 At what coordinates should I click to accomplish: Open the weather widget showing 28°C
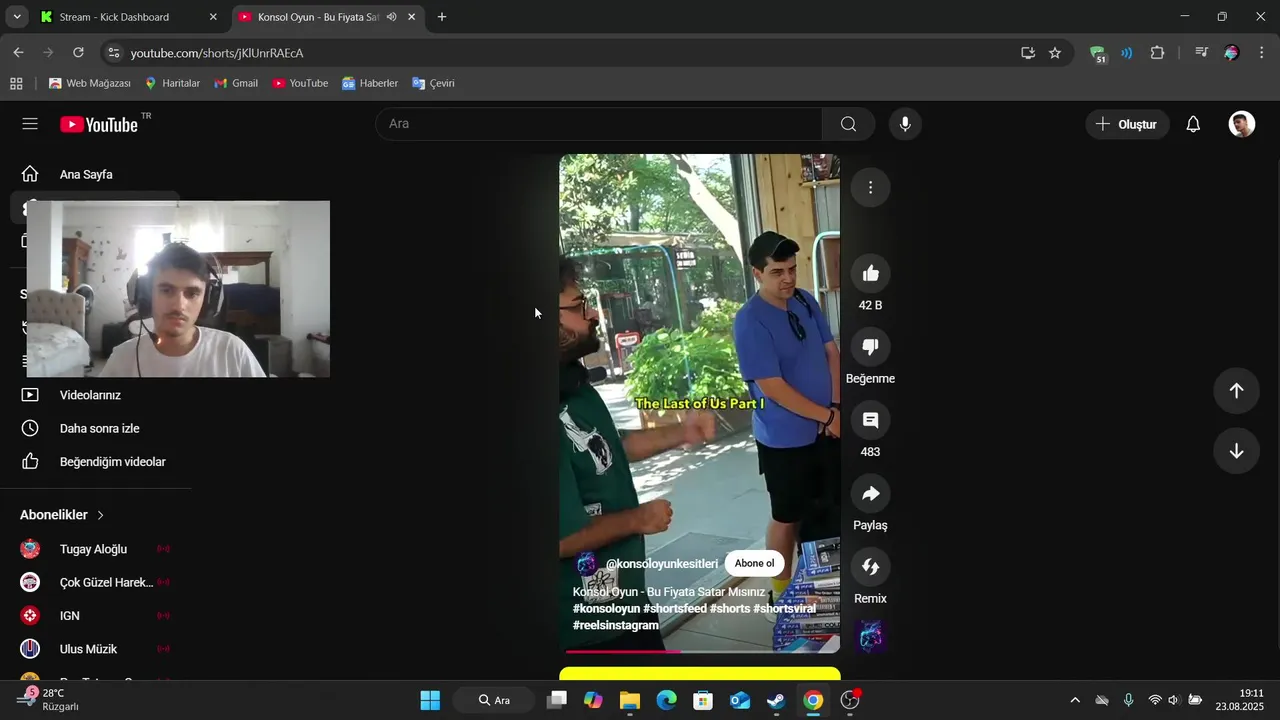[50, 700]
